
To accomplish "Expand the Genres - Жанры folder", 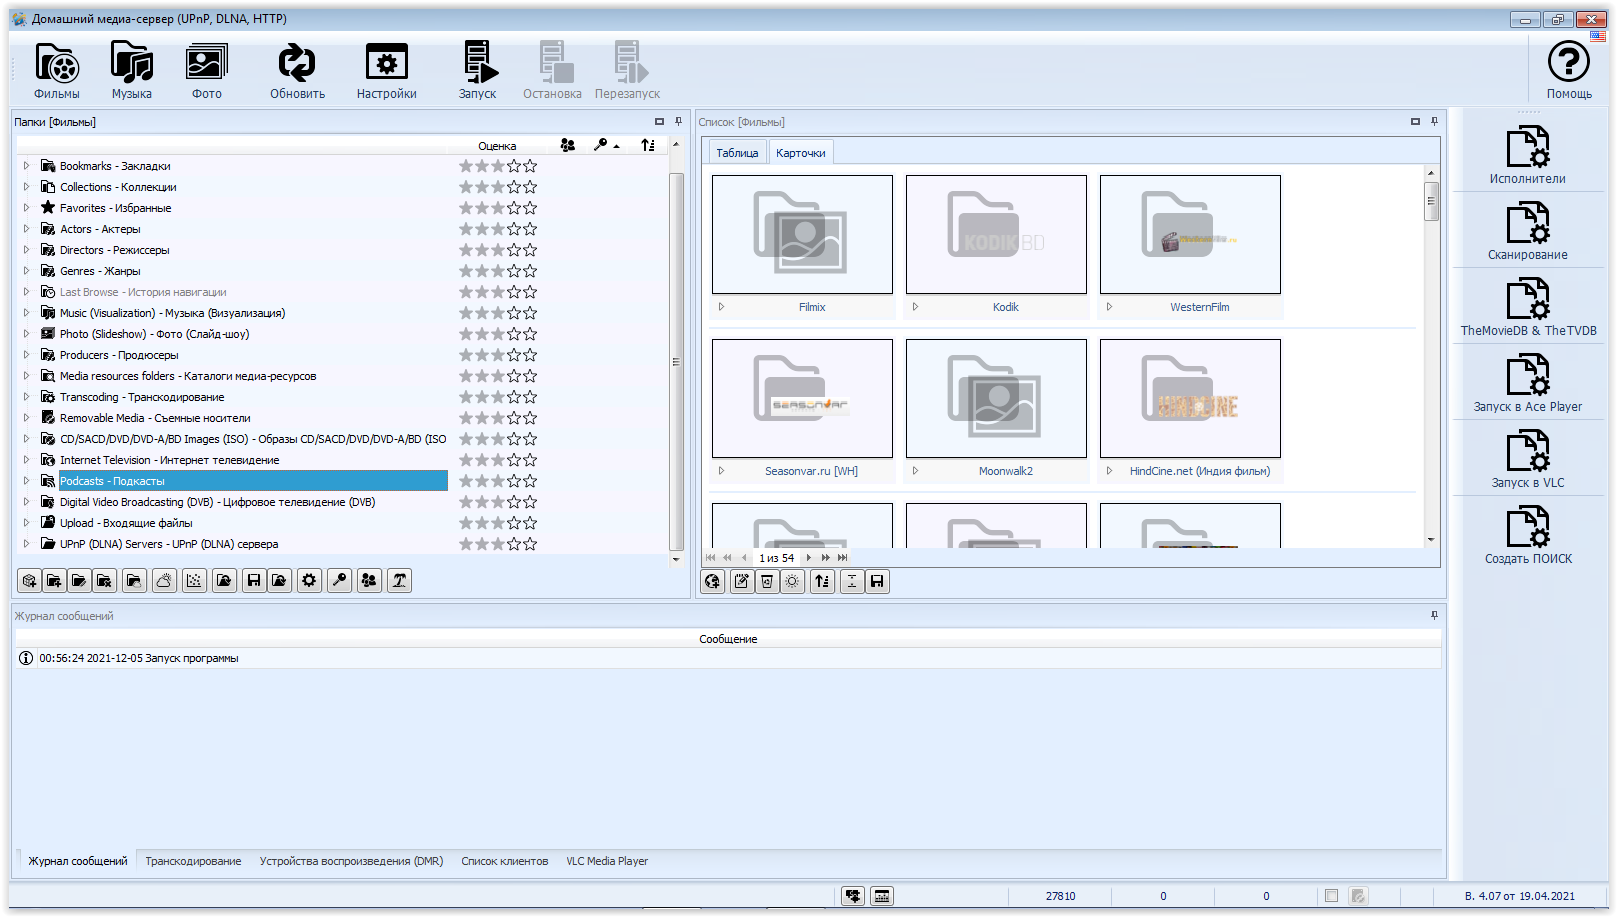I will (x=27, y=271).
